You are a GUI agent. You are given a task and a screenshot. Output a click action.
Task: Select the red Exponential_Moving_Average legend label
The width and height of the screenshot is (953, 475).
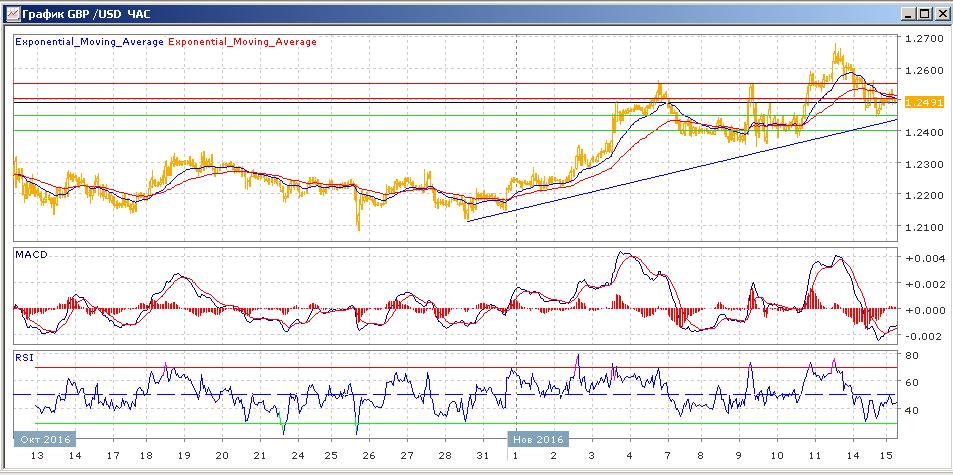(x=243, y=42)
